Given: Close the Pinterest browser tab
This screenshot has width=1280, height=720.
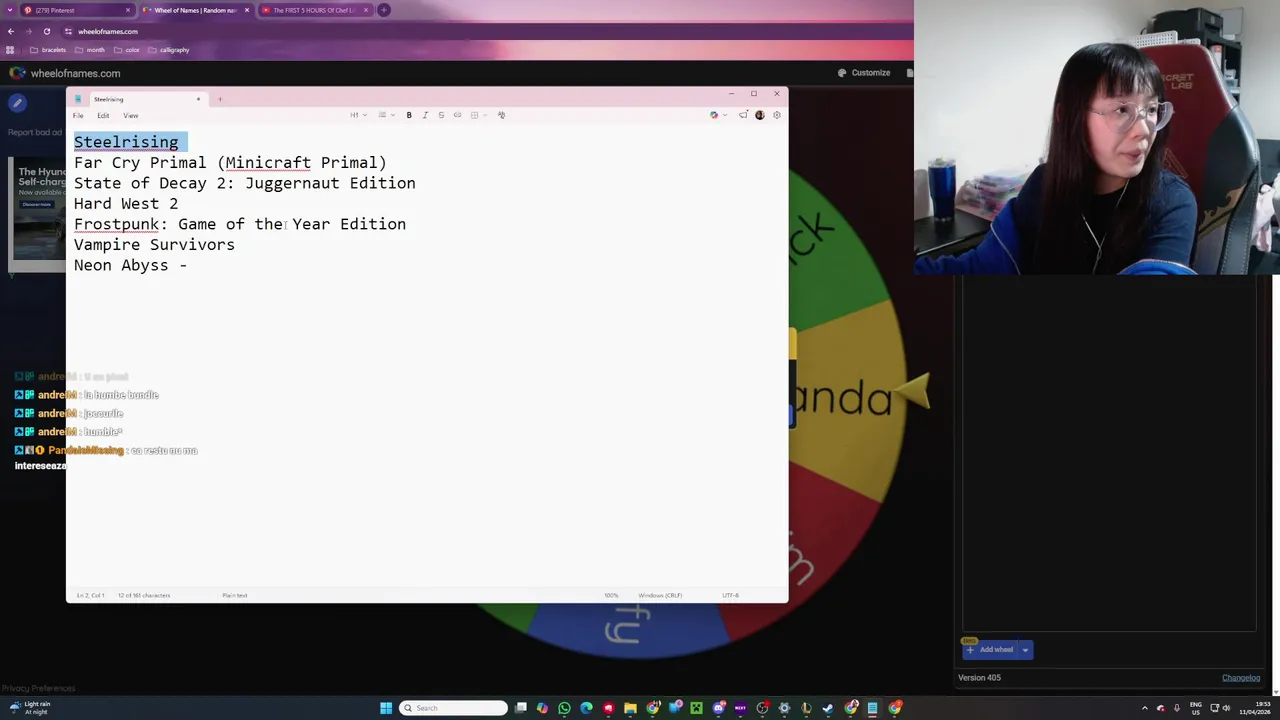Looking at the screenshot, I should tap(128, 10).
